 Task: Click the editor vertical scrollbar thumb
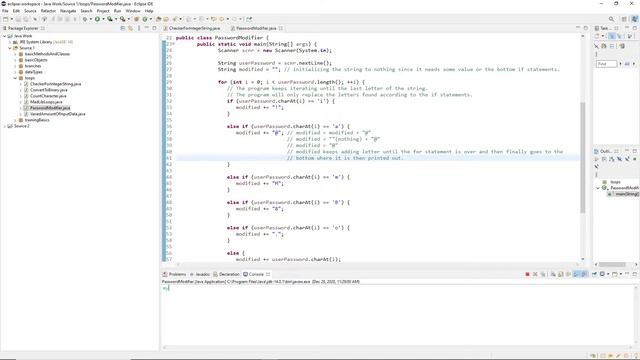[x=582, y=157]
